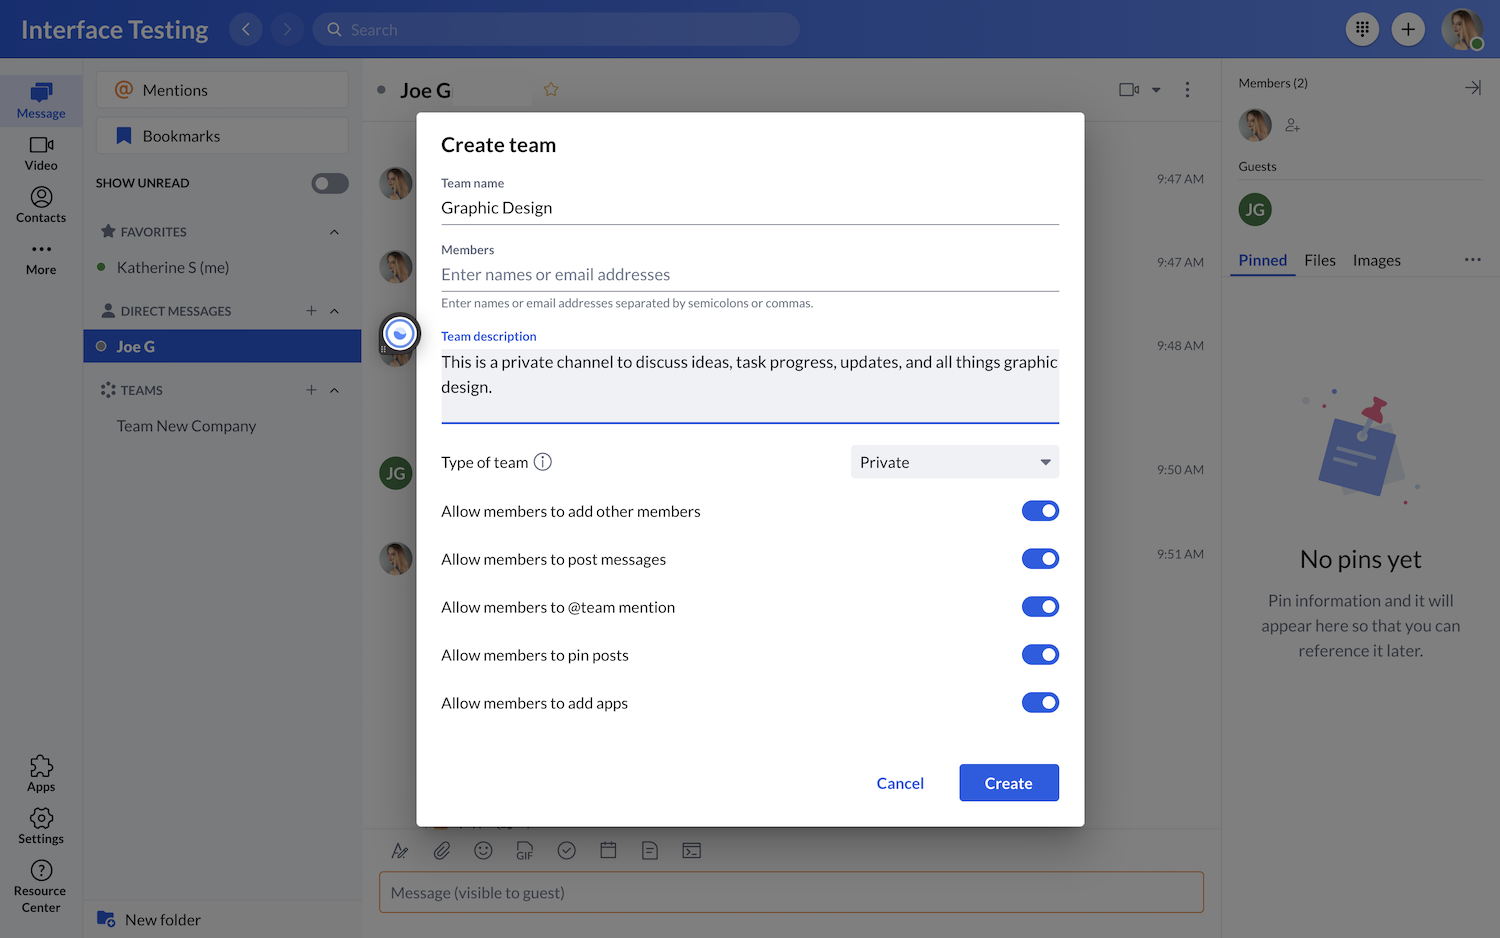Go back with the navigation arrow
1500x938 pixels.
(246, 29)
